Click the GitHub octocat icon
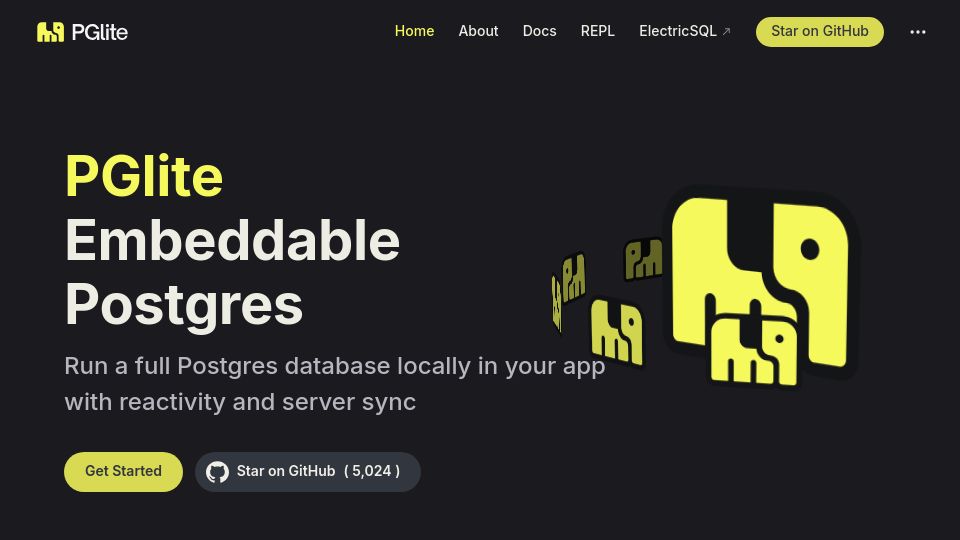Image resolution: width=960 pixels, height=540 pixels. point(217,471)
